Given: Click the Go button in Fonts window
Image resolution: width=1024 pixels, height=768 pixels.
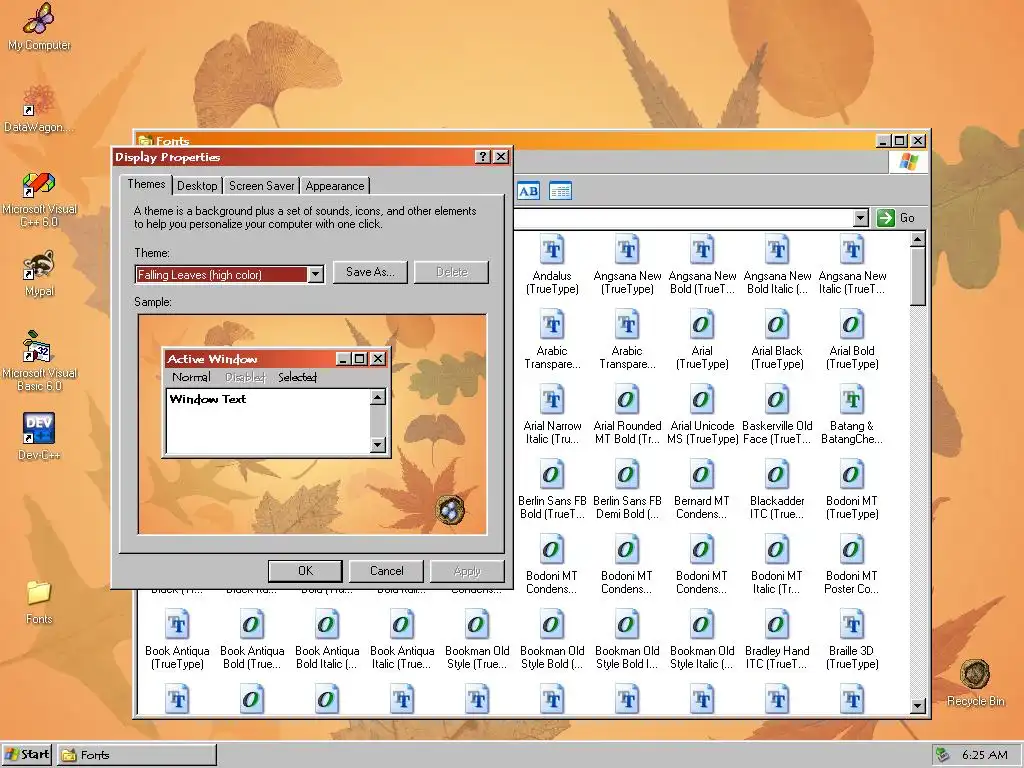Looking at the screenshot, I should click(x=896, y=218).
